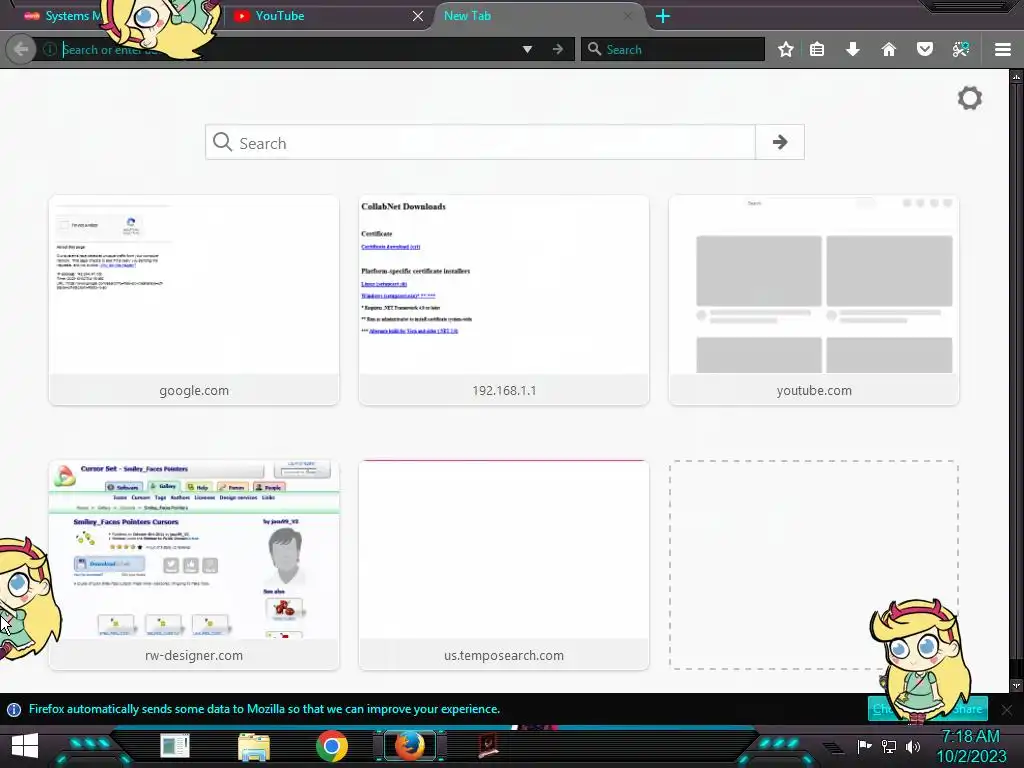Viewport: 1024px width, 768px height.
Task: Open the Downloads arrow icon
Action: click(x=853, y=50)
